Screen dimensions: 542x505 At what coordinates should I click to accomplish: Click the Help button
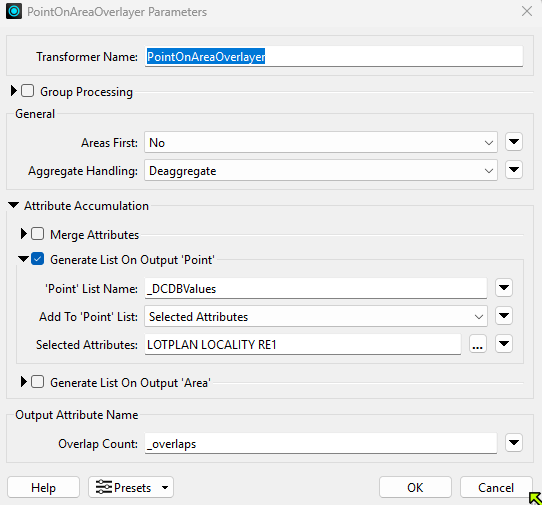coord(44,487)
